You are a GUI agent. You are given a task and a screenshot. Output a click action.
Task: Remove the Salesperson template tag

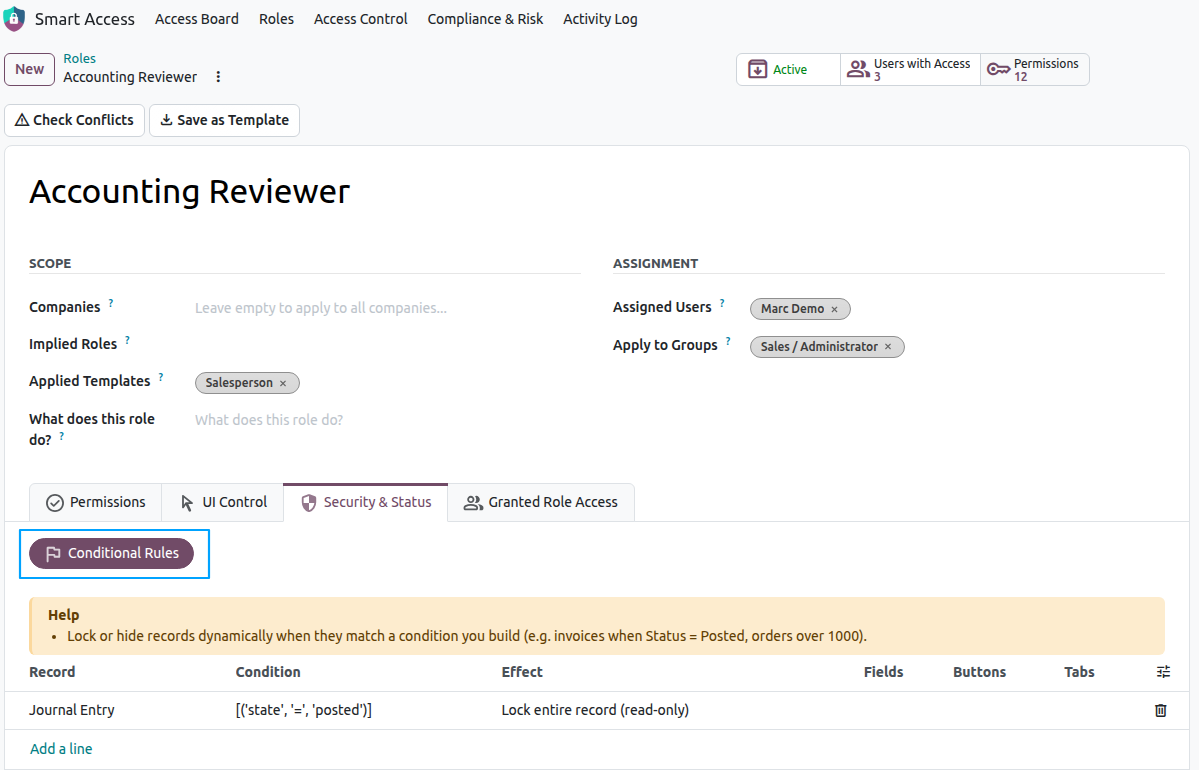click(283, 383)
